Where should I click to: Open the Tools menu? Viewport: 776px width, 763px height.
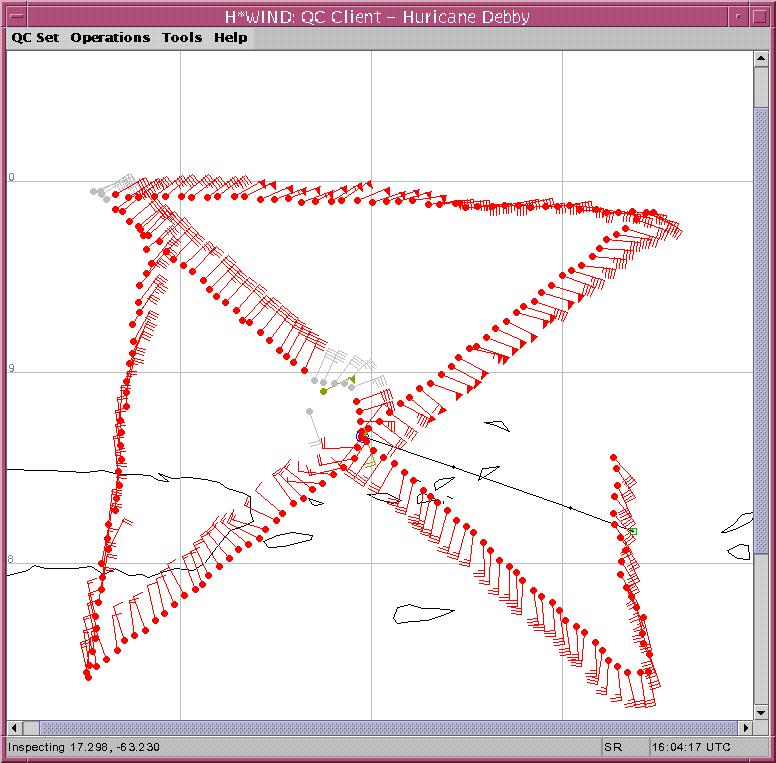(182, 37)
